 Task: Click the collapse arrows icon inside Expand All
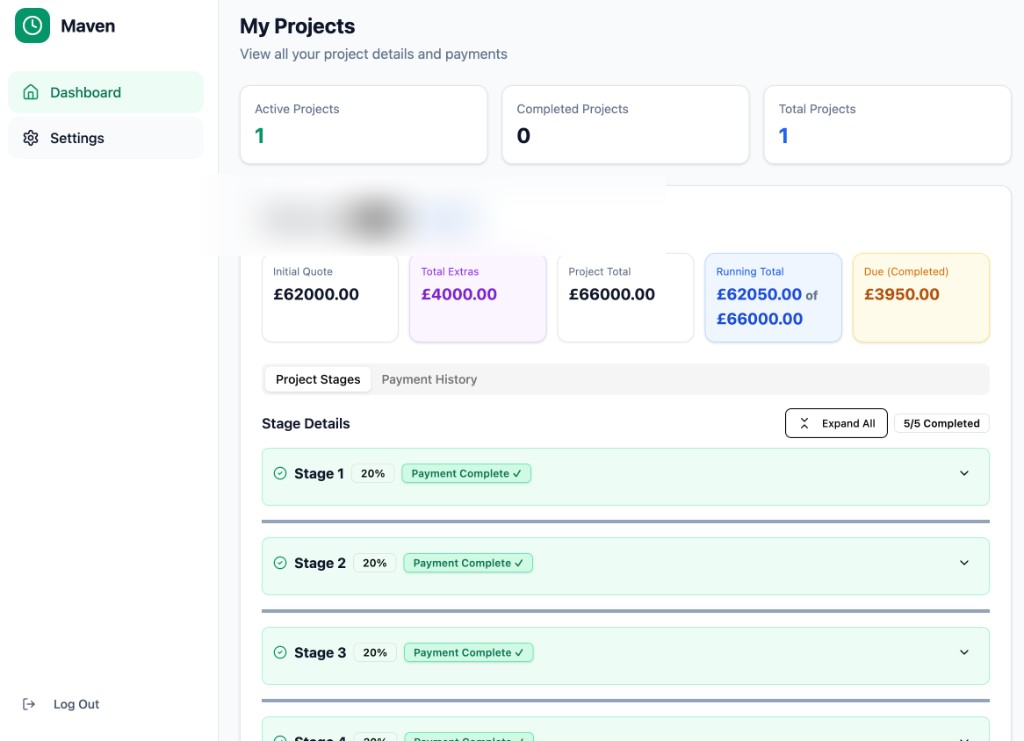[804, 423]
